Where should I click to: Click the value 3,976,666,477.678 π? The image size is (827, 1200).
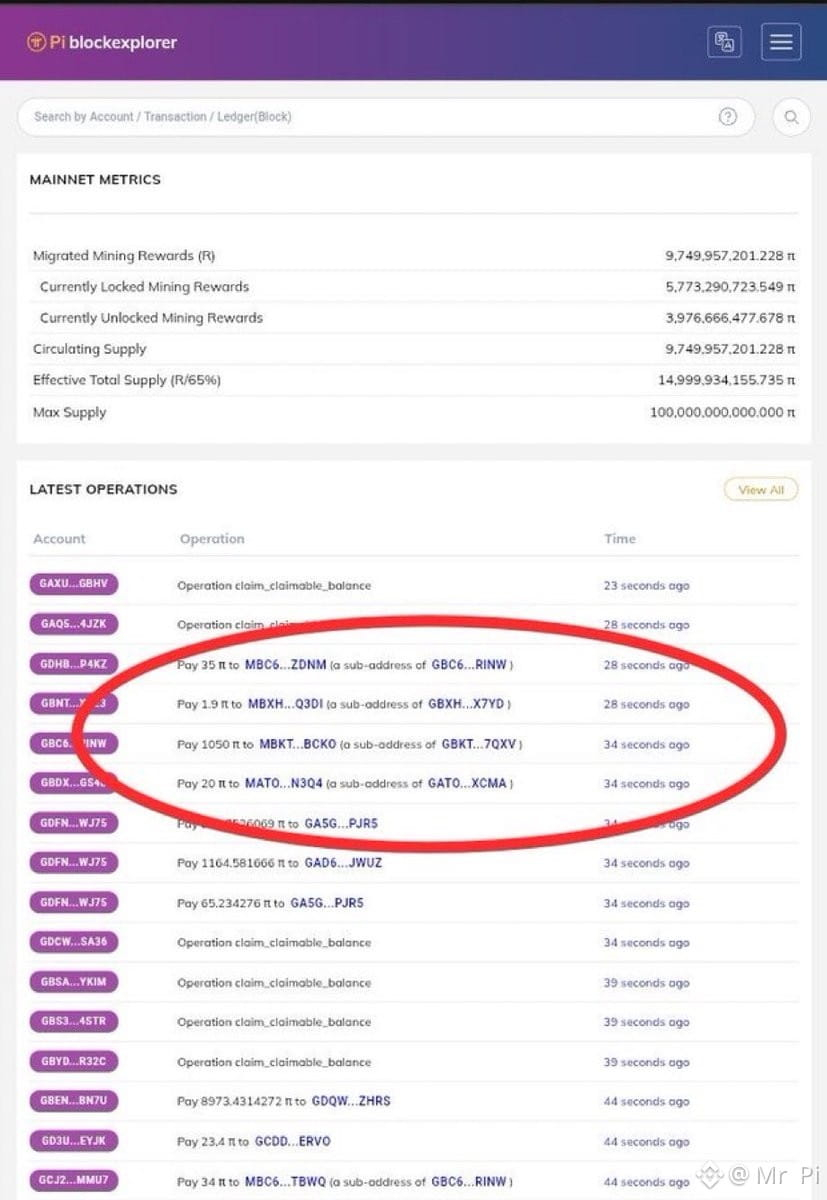point(730,318)
